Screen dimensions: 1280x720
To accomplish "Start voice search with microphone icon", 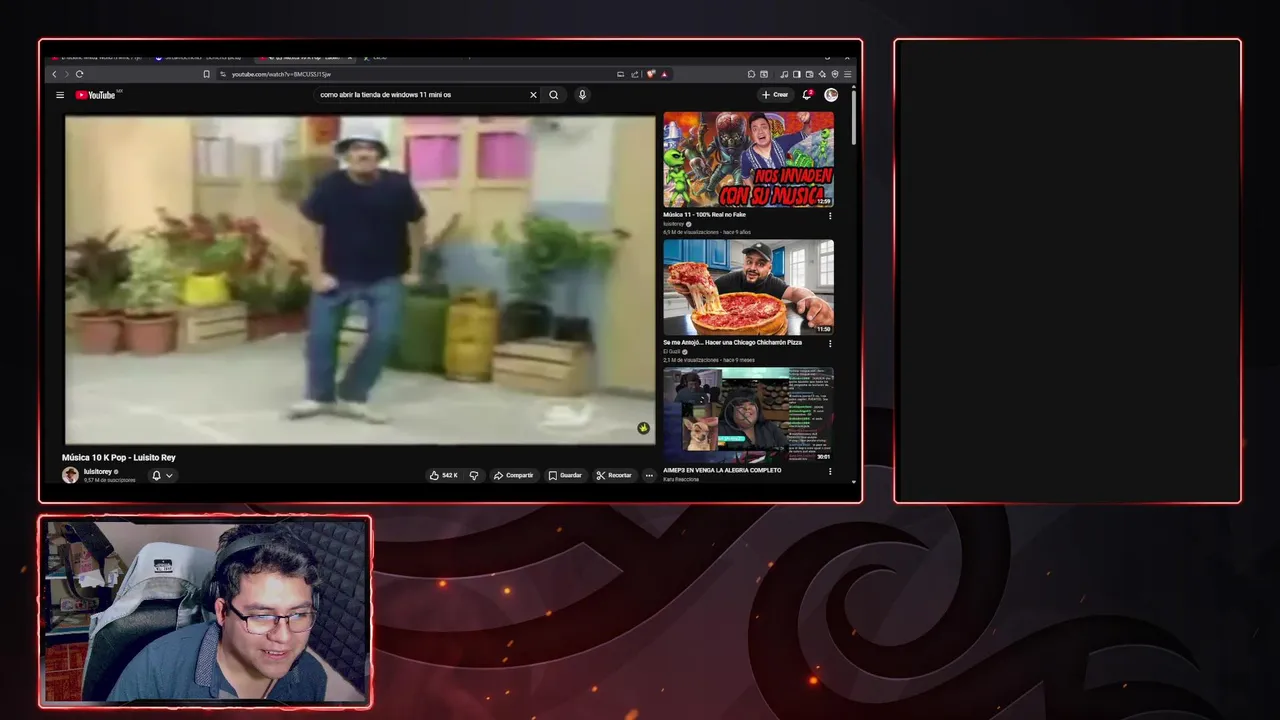I will (x=582, y=95).
